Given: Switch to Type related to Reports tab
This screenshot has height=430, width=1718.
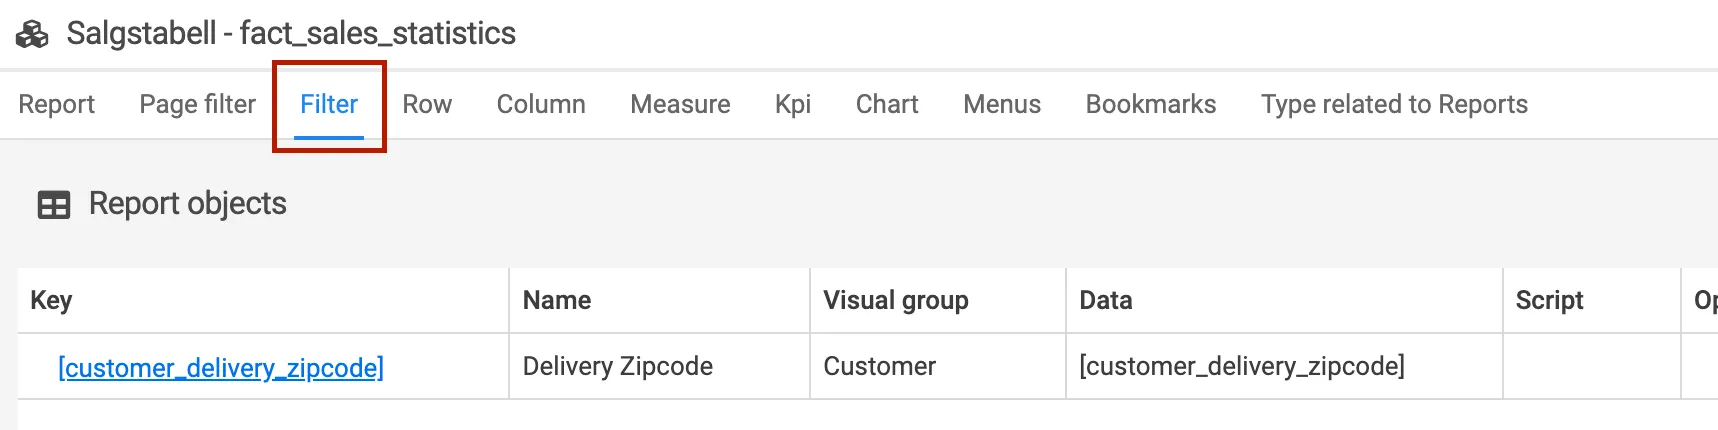Looking at the screenshot, I should pos(1394,104).
